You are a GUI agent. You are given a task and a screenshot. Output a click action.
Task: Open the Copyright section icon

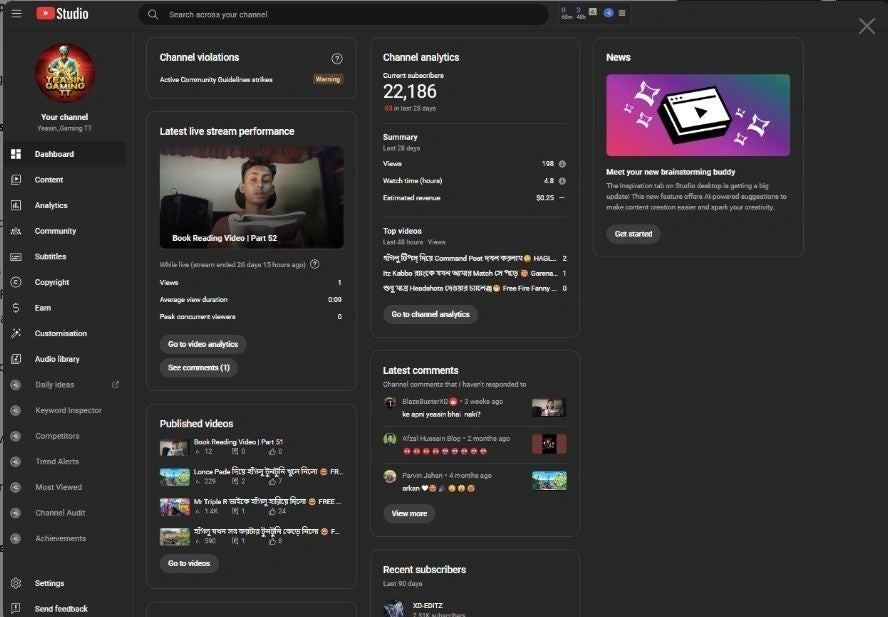(x=15, y=282)
